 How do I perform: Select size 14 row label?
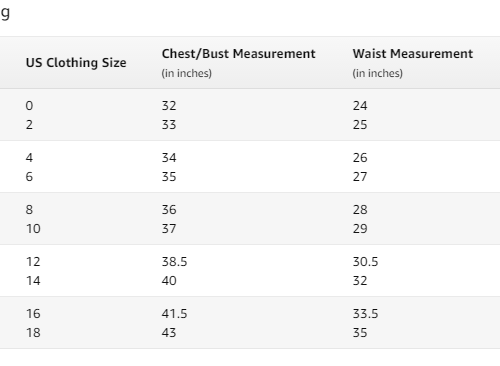click(x=33, y=281)
